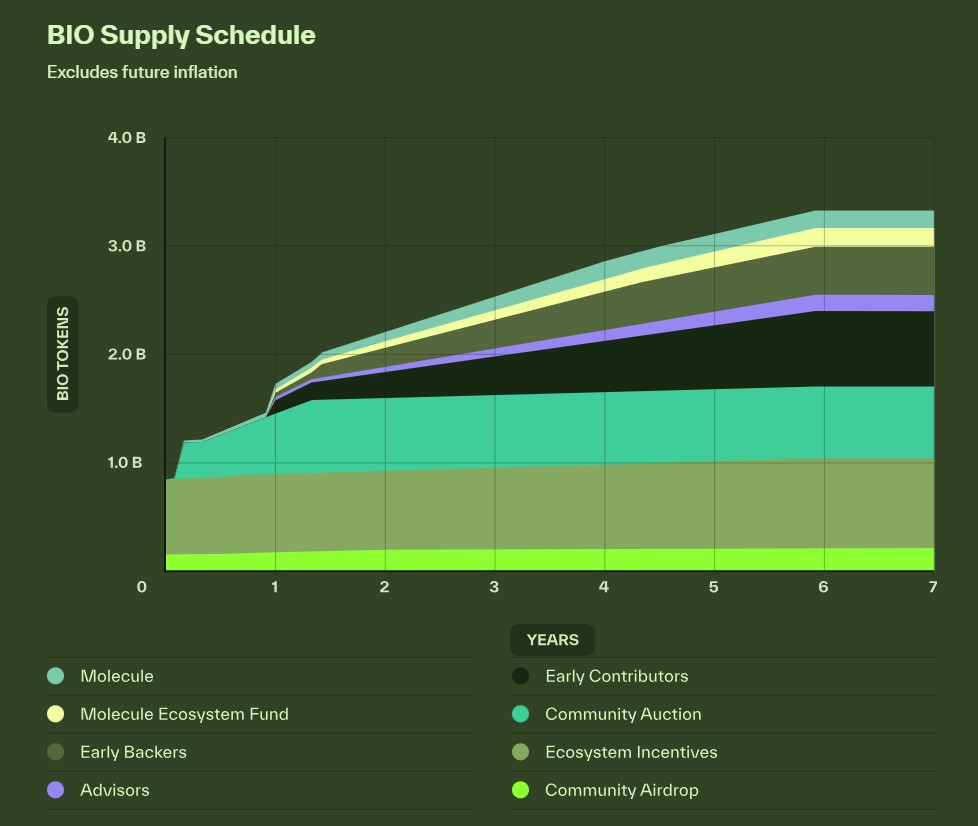Open the Early Contributors legend entry

[616, 676]
